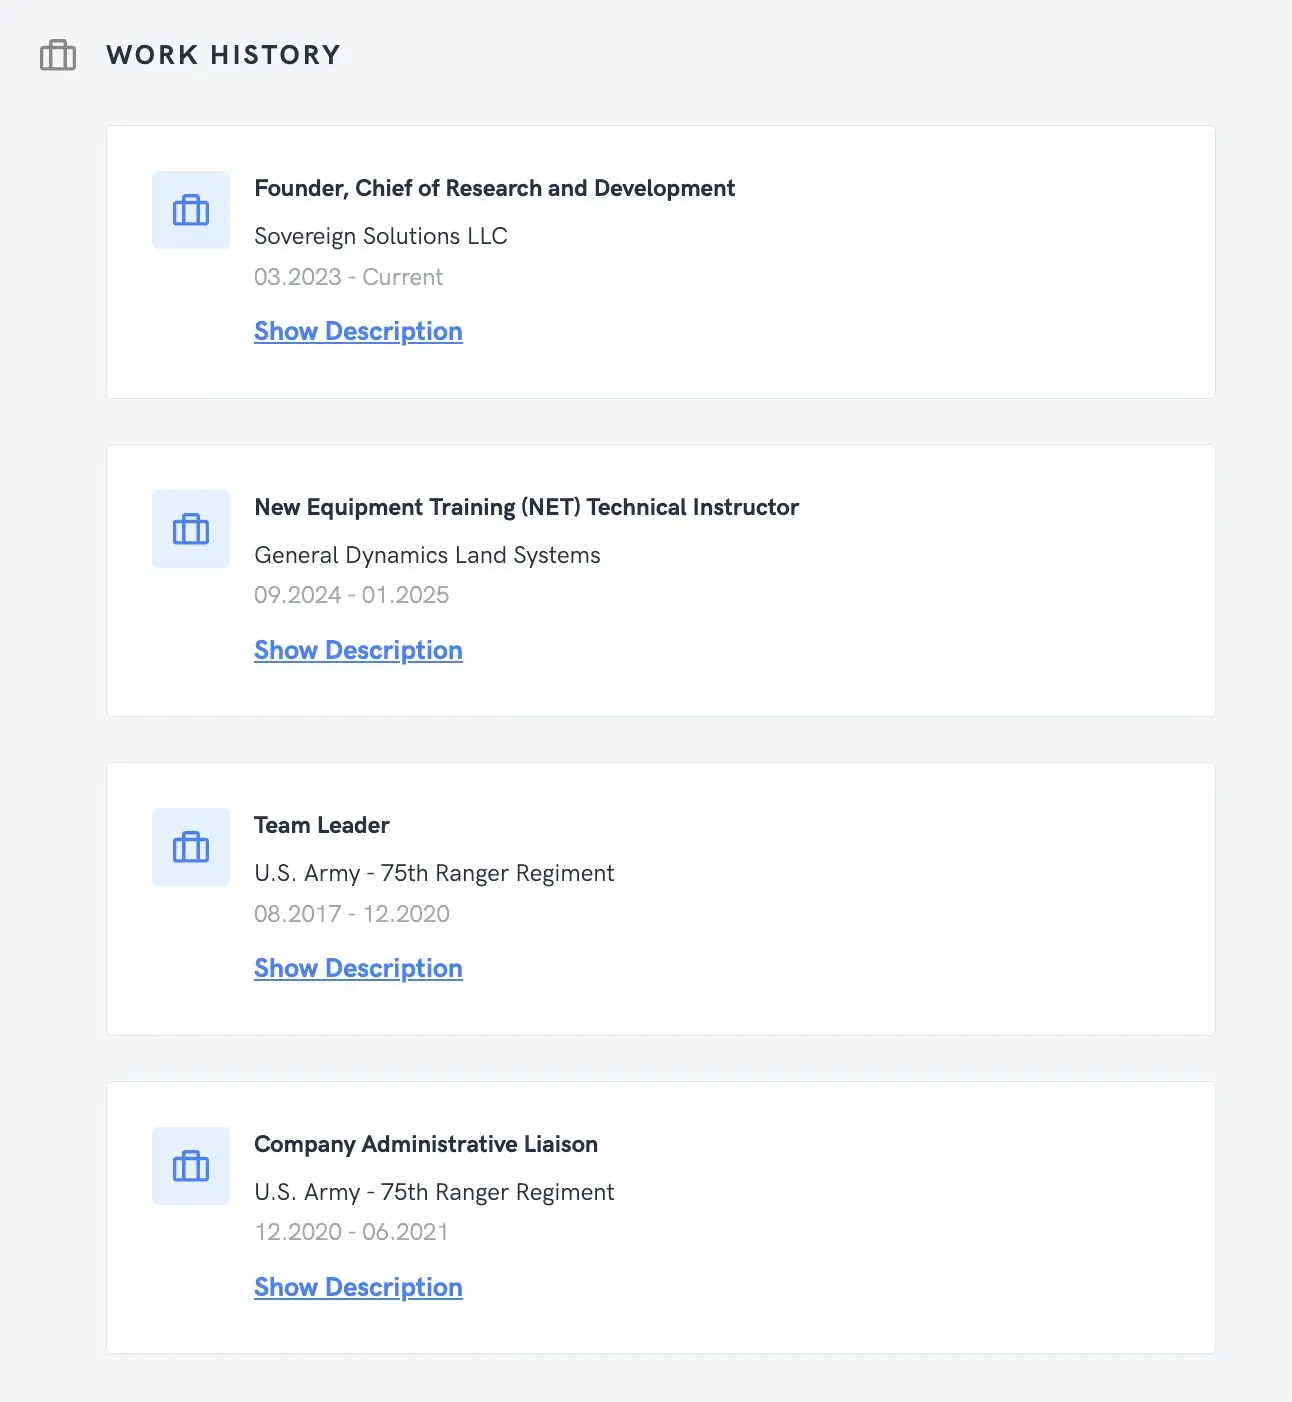The height and width of the screenshot is (1402, 1292).
Task: Click the briefcase icon beside Founder, Chief of Research
Action: coord(191,210)
